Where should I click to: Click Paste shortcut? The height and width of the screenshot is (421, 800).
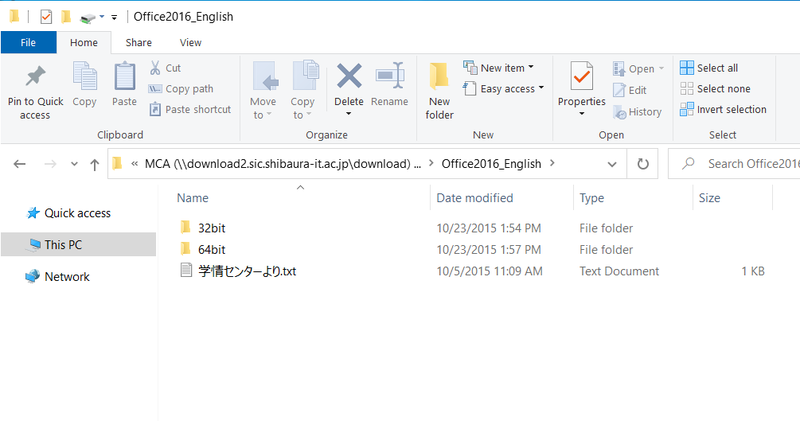190,109
